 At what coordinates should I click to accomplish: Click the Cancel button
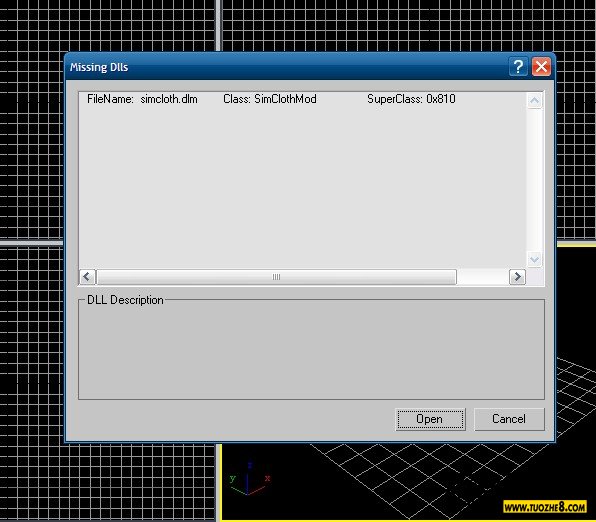(x=509, y=419)
